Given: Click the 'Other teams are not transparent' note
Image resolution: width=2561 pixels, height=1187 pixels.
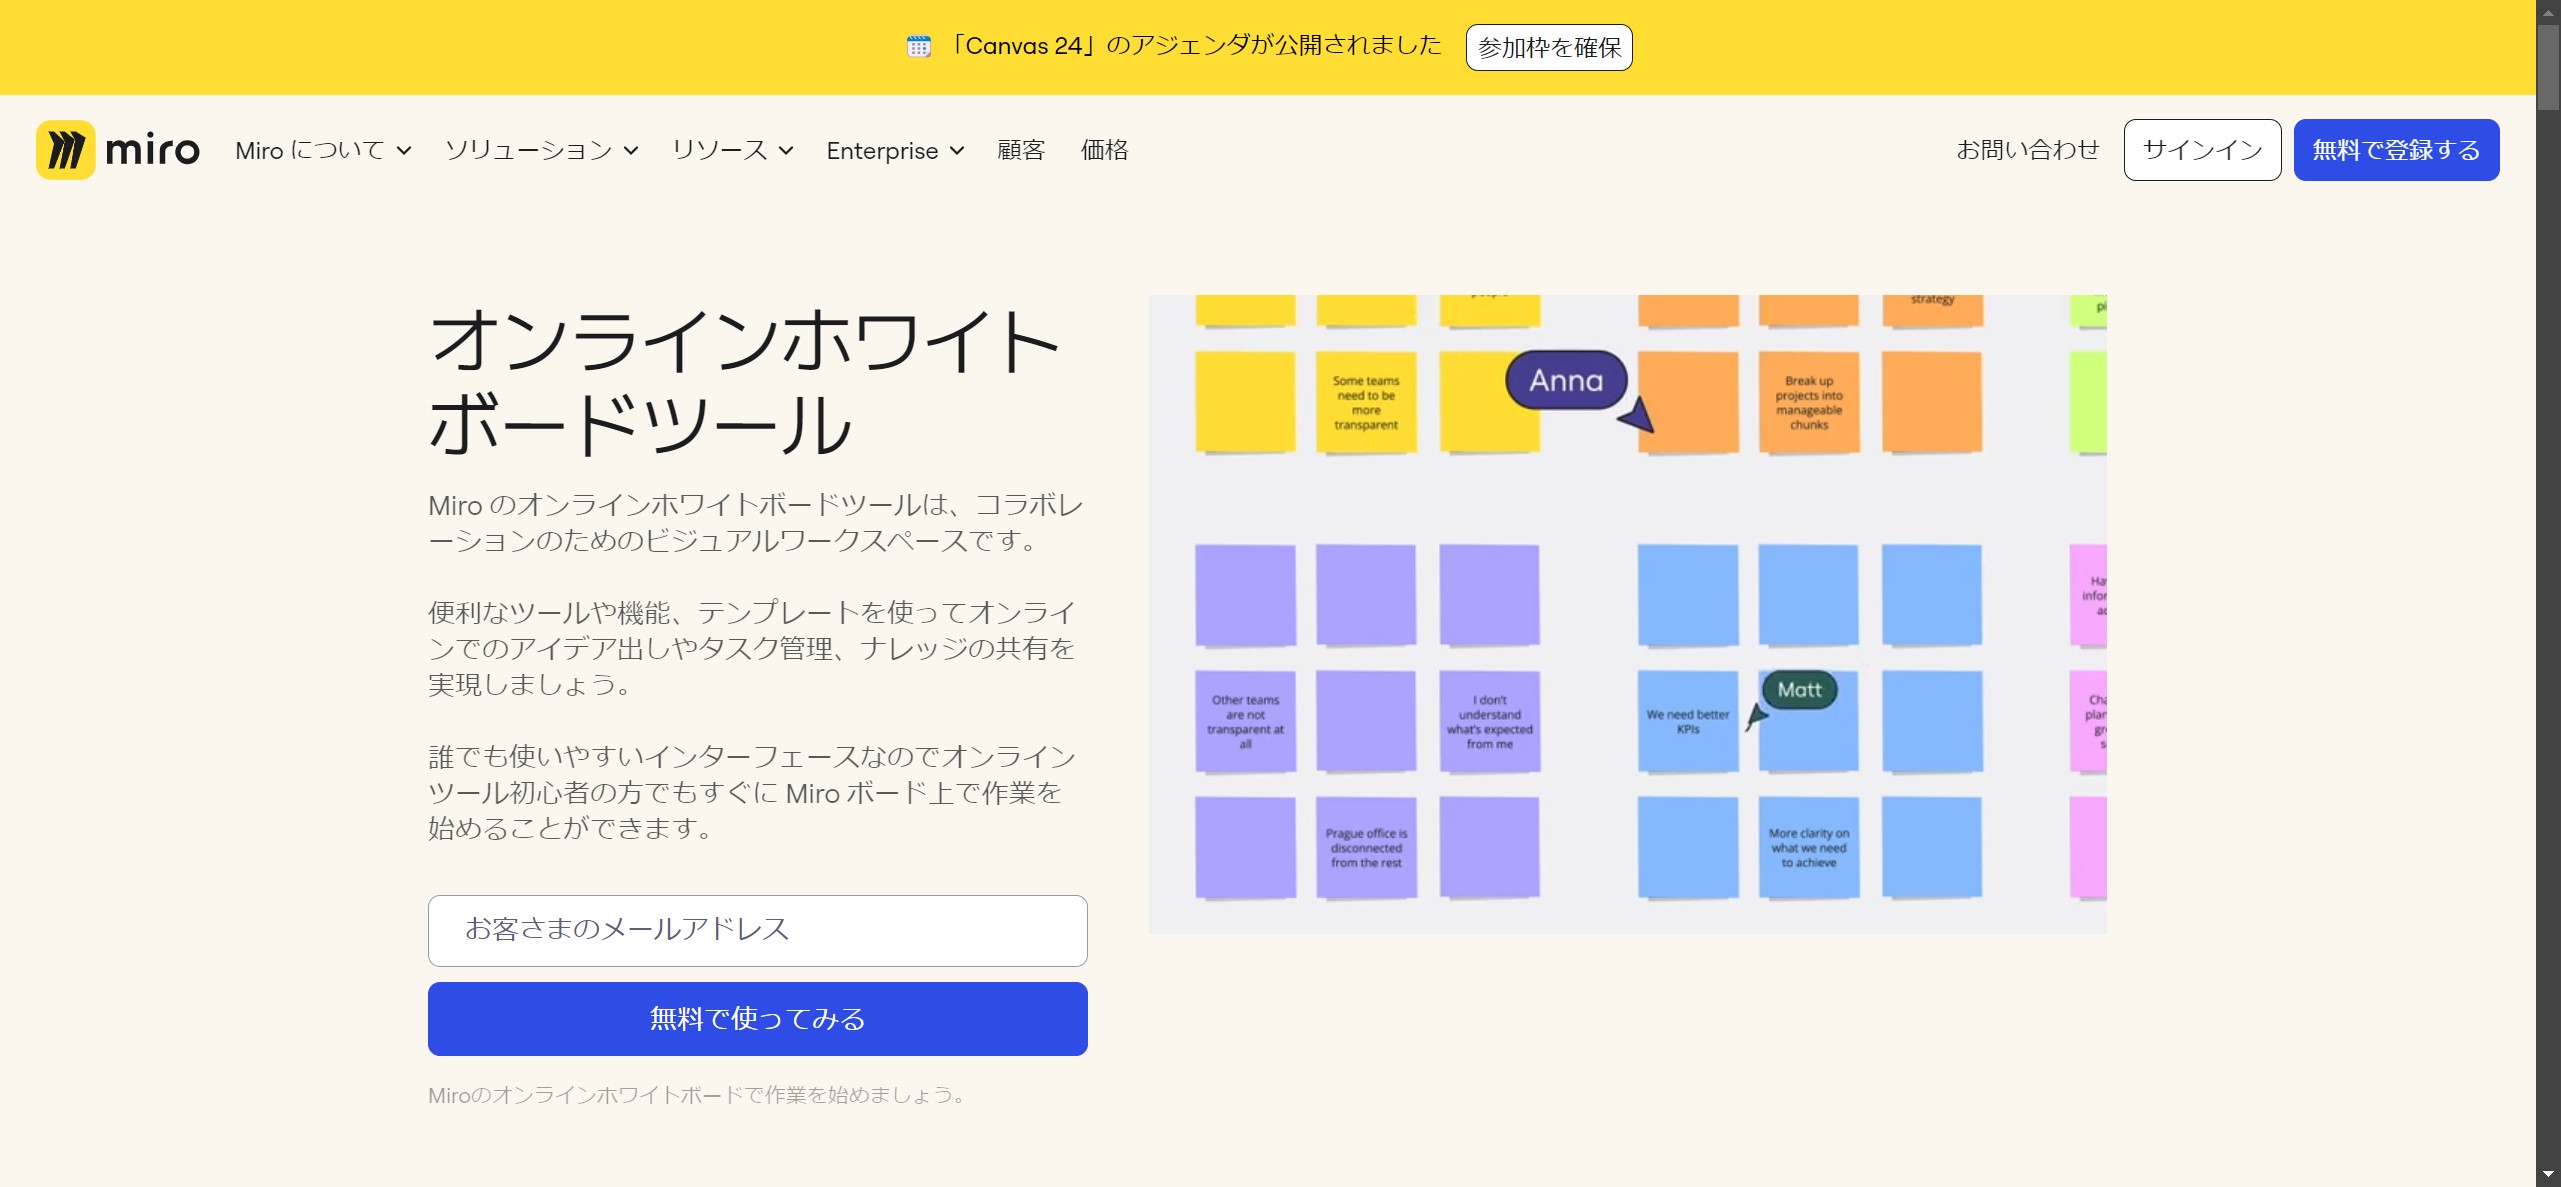Looking at the screenshot, I should click(1246, 721).
